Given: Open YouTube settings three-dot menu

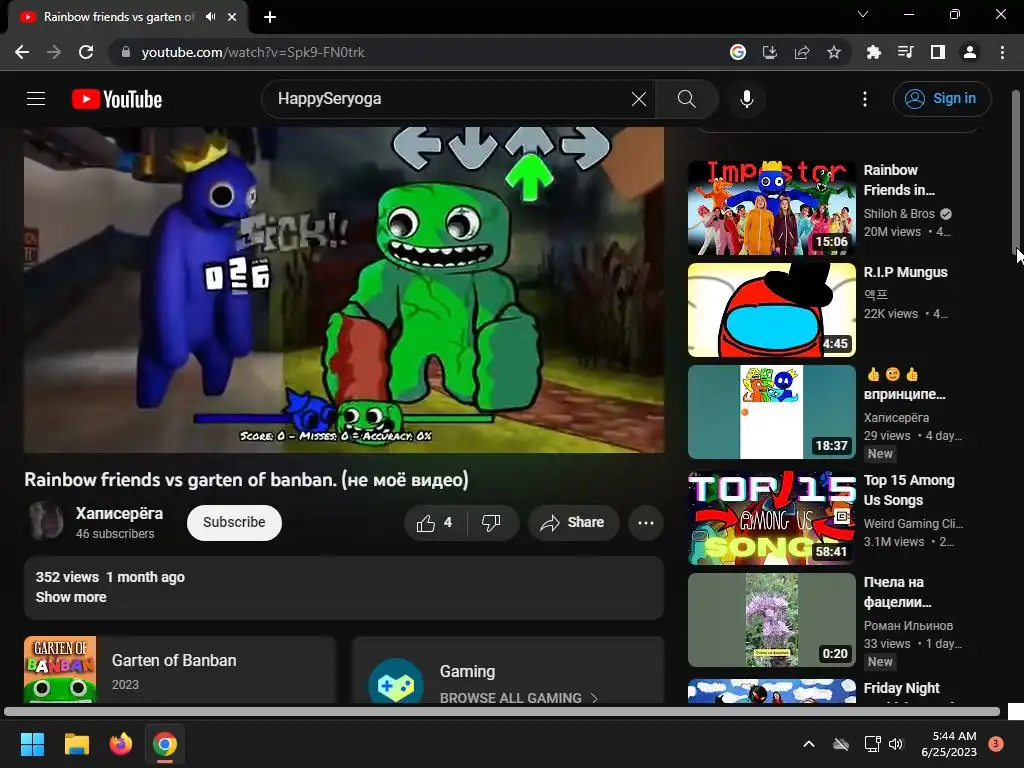Looking at the screenshot, I should tap(865, 99).
